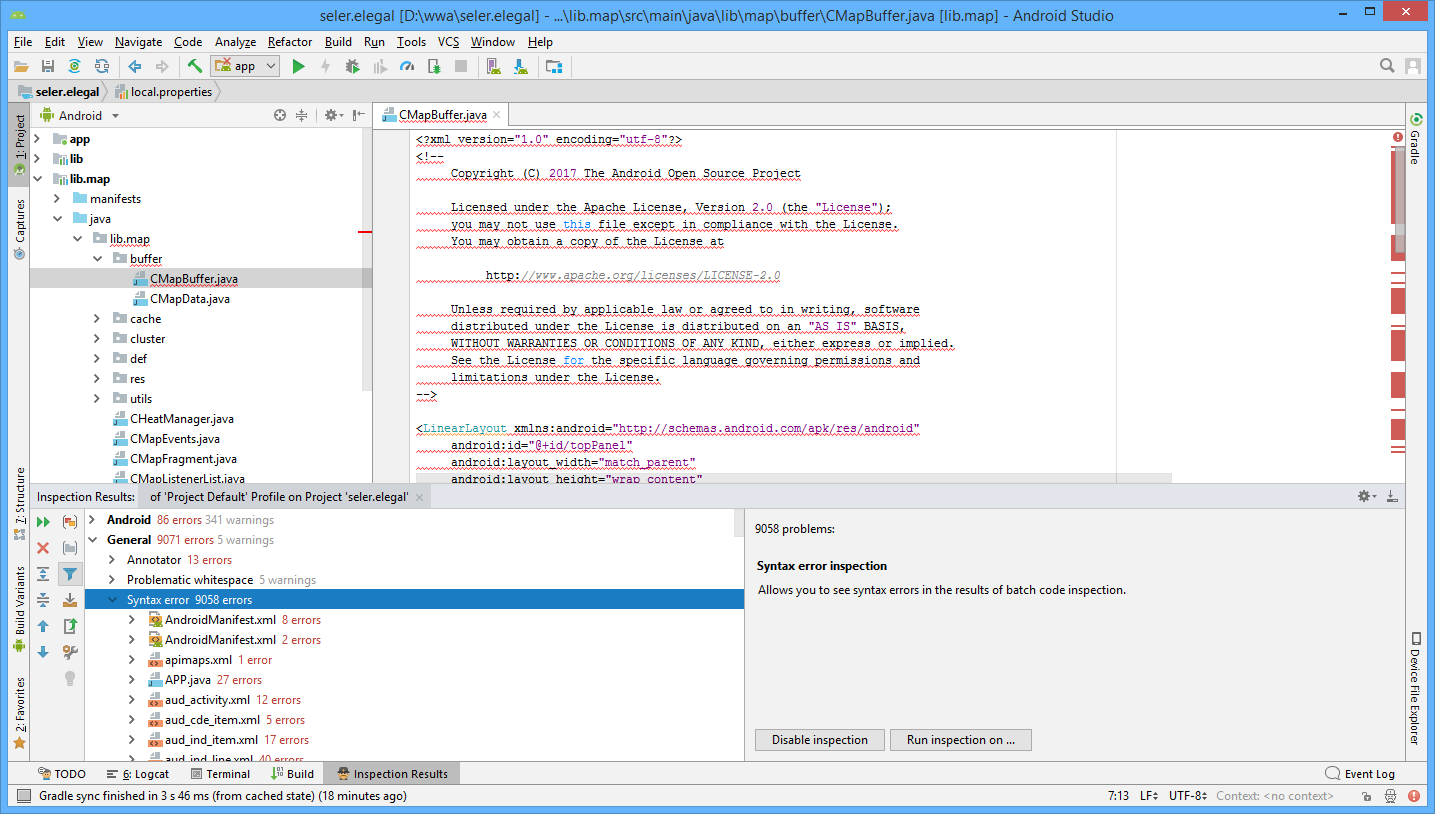Screen dimensions: 1435x814
Task: Collapse the lib.map module node
Action: tap(37, 179)
